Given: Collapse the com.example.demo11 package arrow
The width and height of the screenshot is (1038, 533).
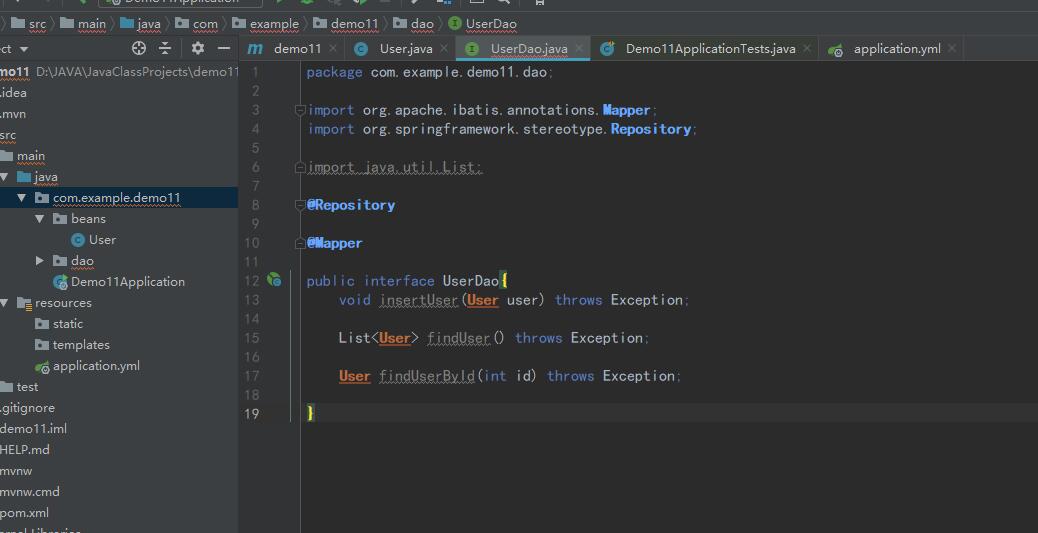Looking at the screenshot, I should click(x=21, y=198).
